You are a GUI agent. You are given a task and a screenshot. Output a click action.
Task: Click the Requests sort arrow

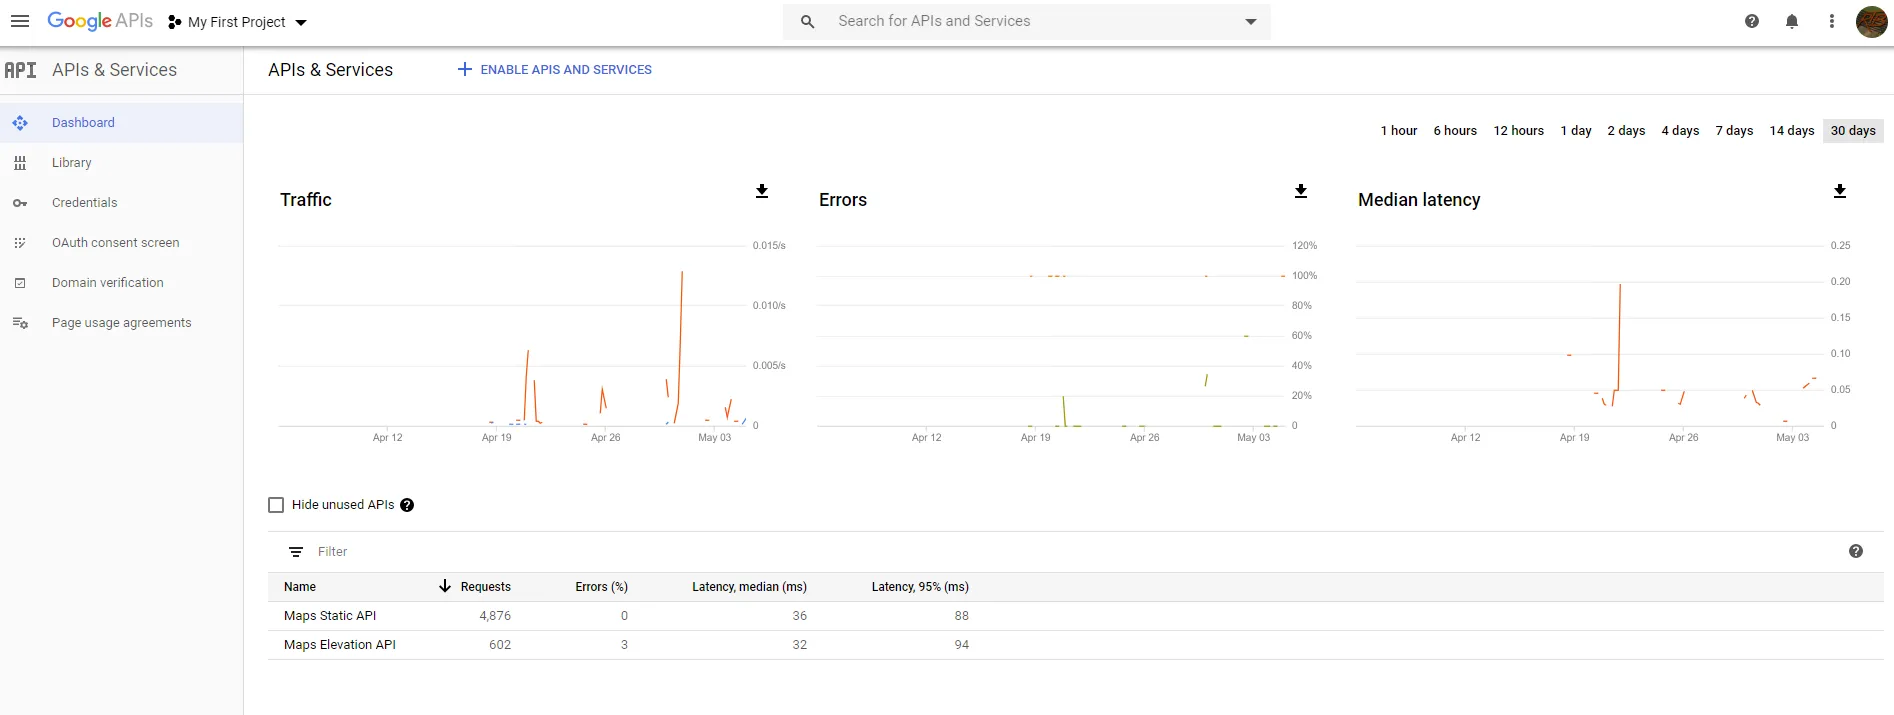coord(445,586)
